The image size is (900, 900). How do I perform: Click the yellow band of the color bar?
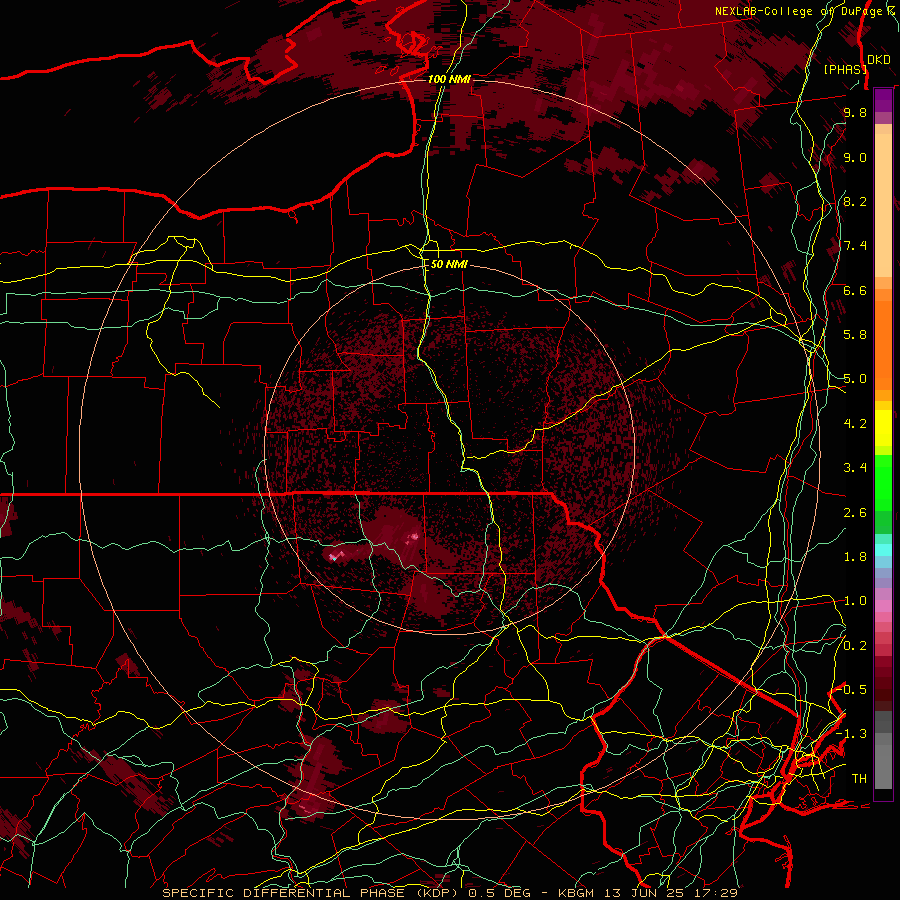(883, 428)
